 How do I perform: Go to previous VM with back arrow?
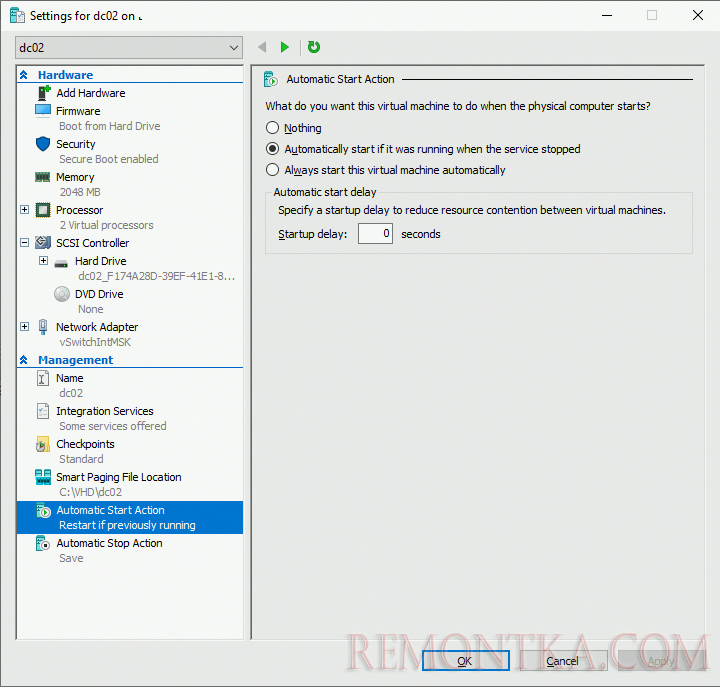click(x=262, y=47)
